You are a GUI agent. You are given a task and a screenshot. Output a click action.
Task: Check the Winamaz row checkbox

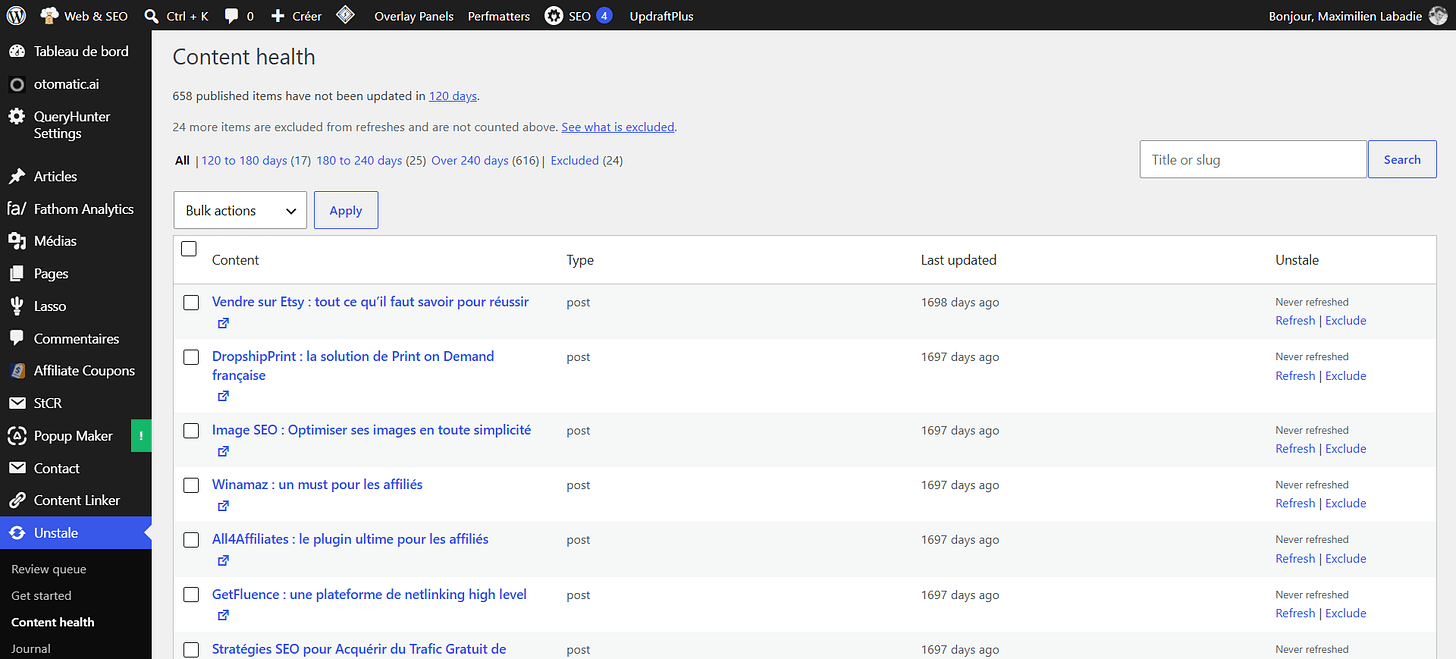click(x=191, y=485)
